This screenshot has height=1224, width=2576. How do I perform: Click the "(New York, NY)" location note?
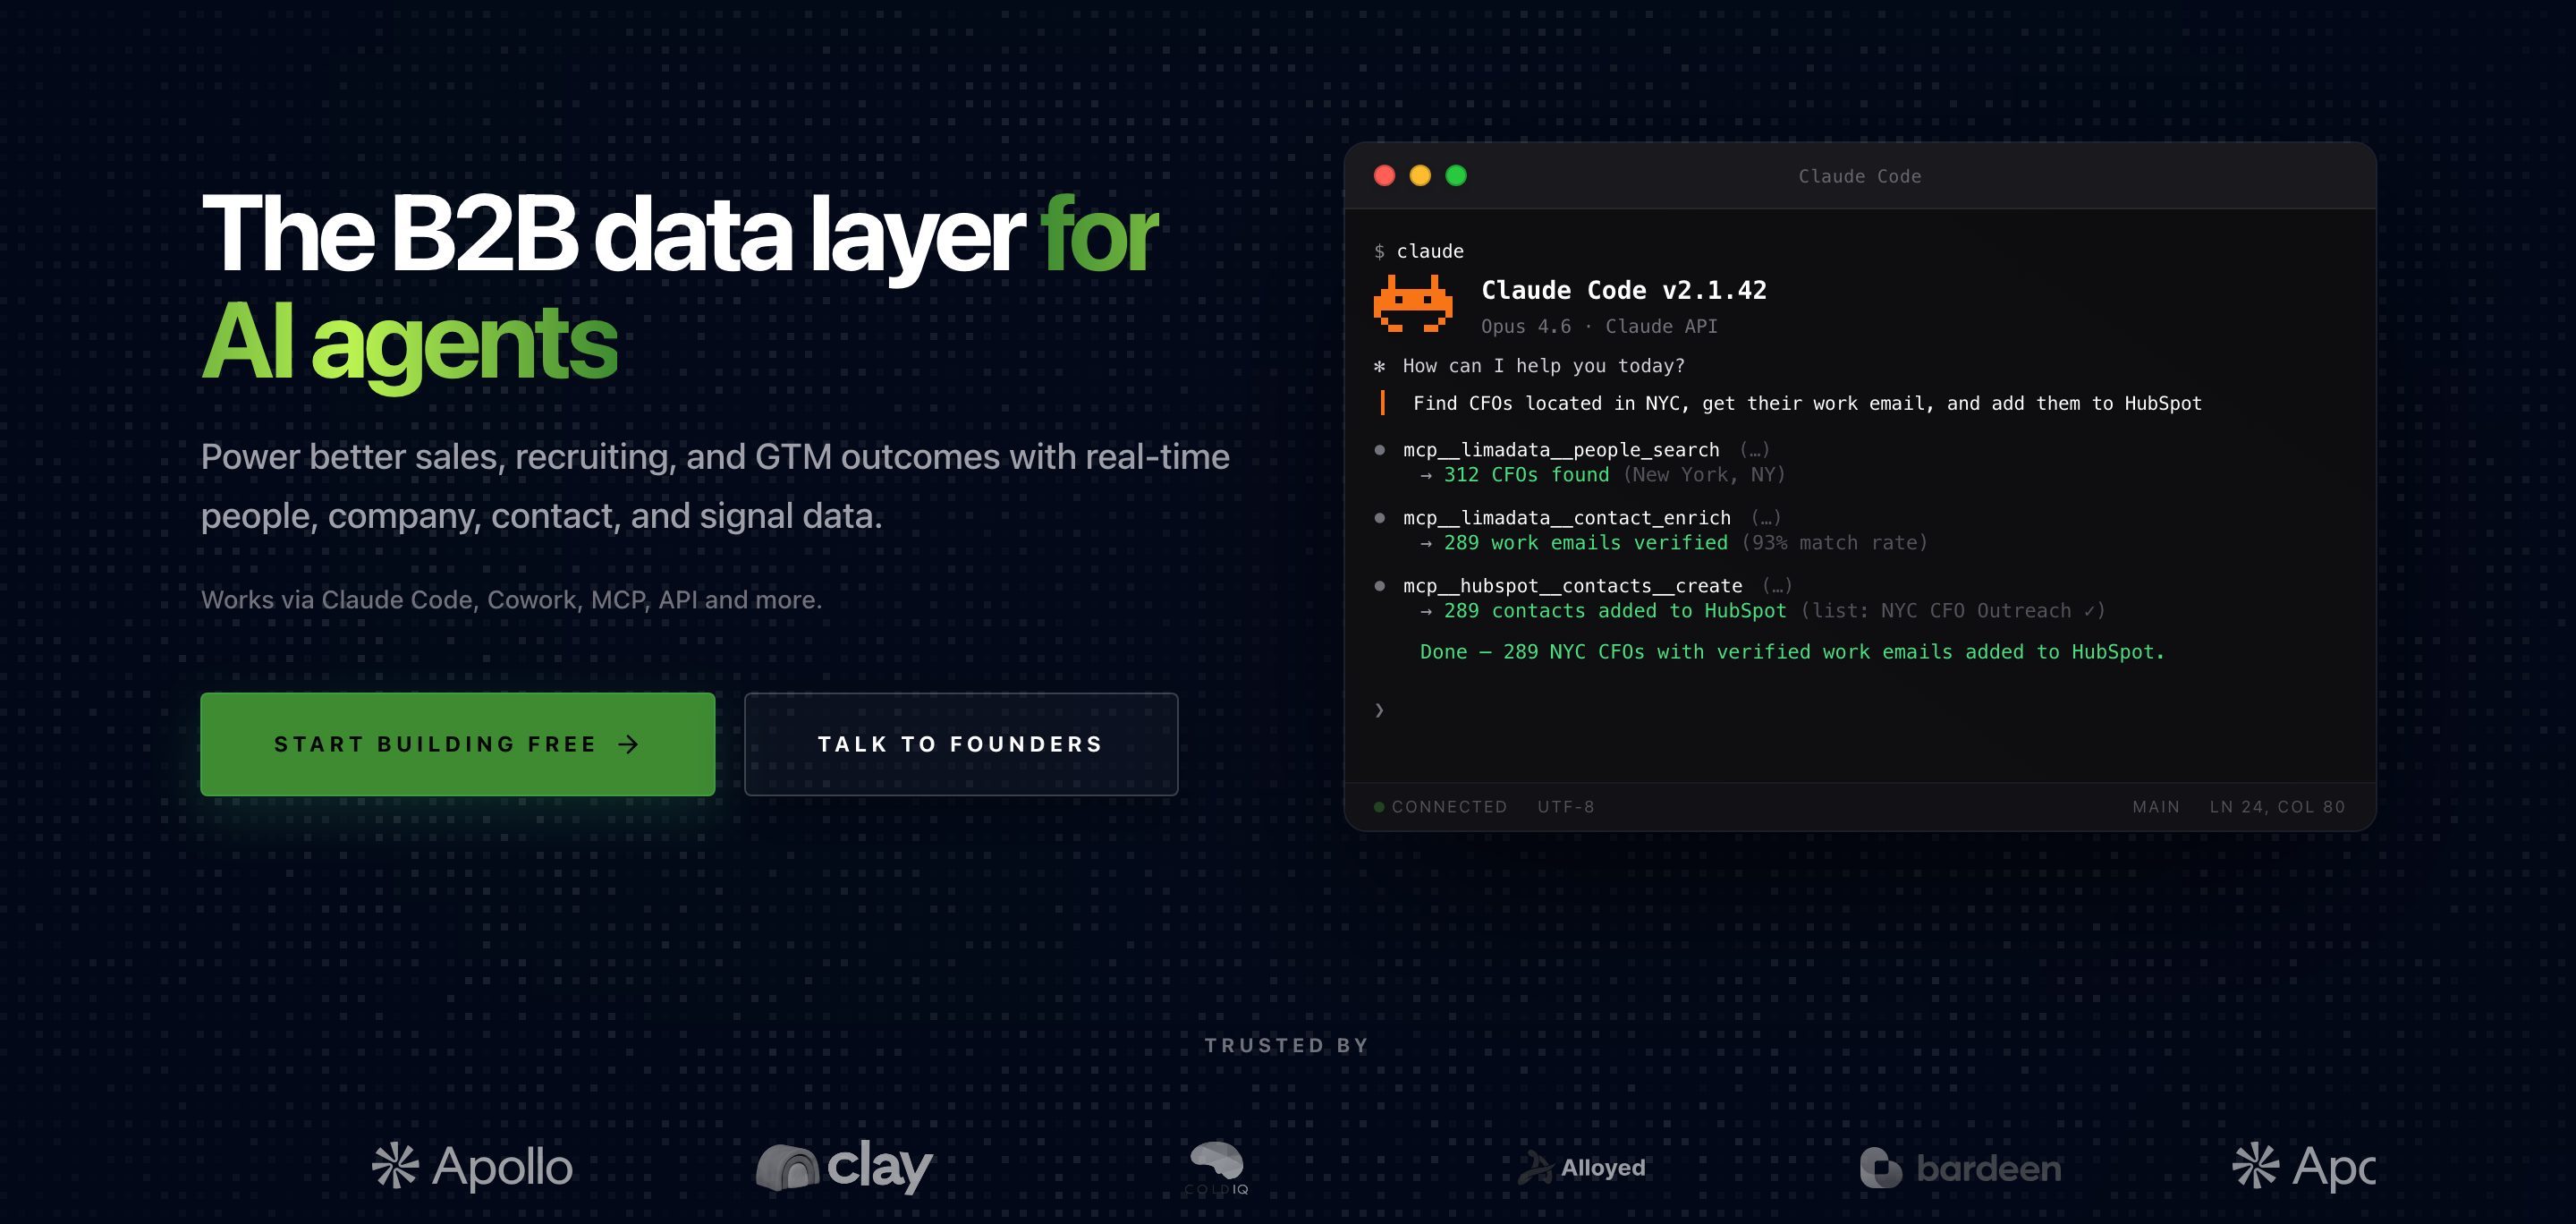click(1704, 475)
